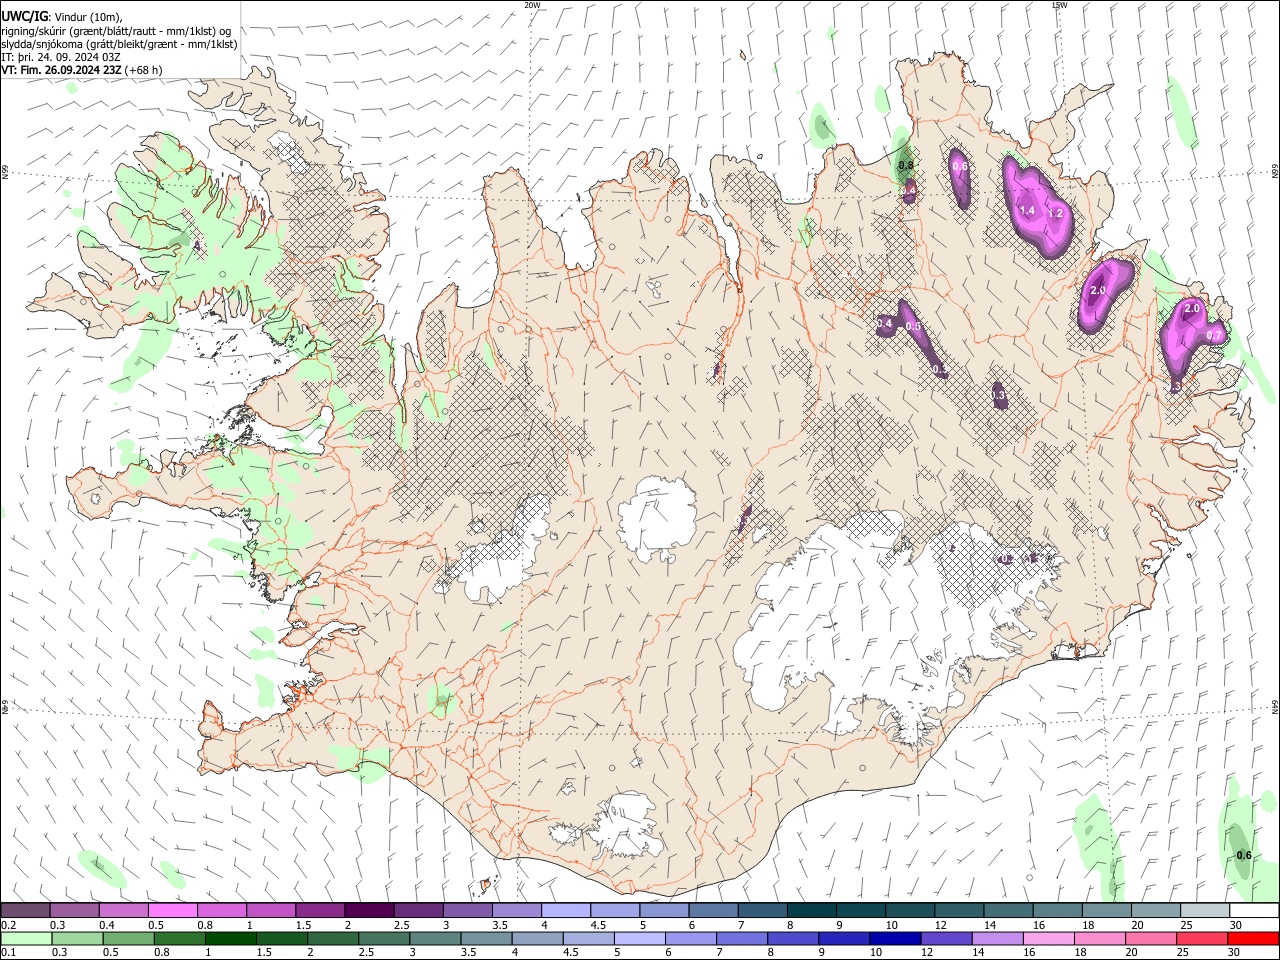1280x960 pixels.
Task: Pick the darkest green swatch between 1 and 1.5 on the rain scale
Action: 230,938
